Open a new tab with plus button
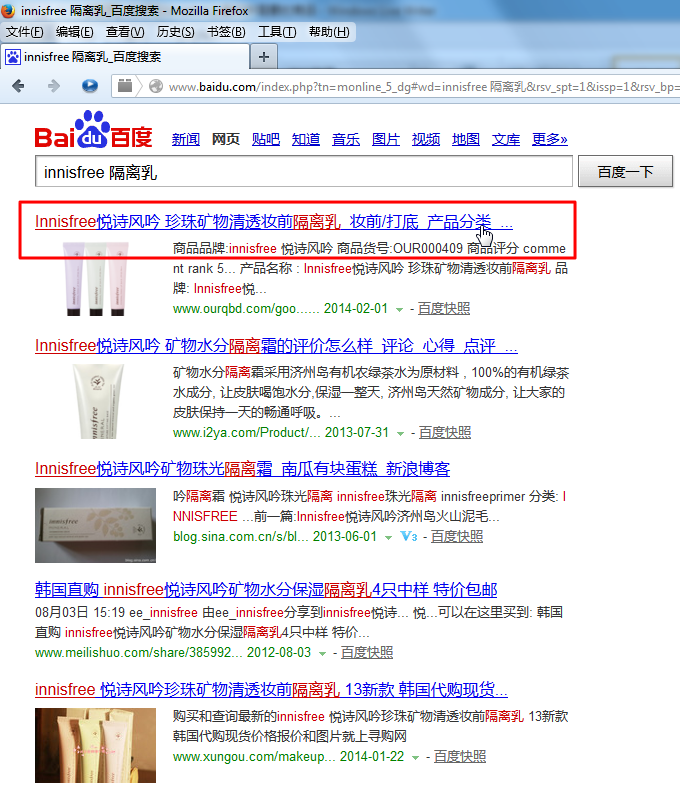Screen dimensions: 680x794 (x=264, y=57)
